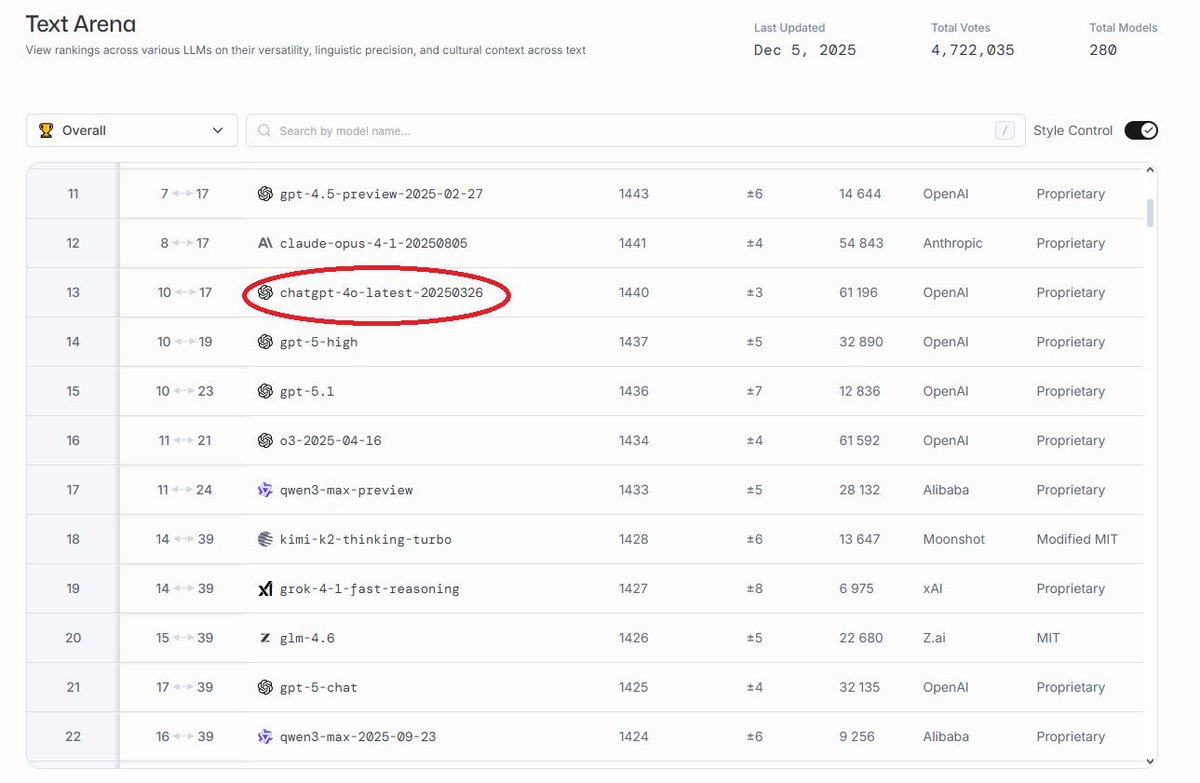Screen dimensions: 1200x783
Task: Click the Qwen logo beside qwen3-max-2025-09-23
Action: pyautogui.click(x=265, y=737)
